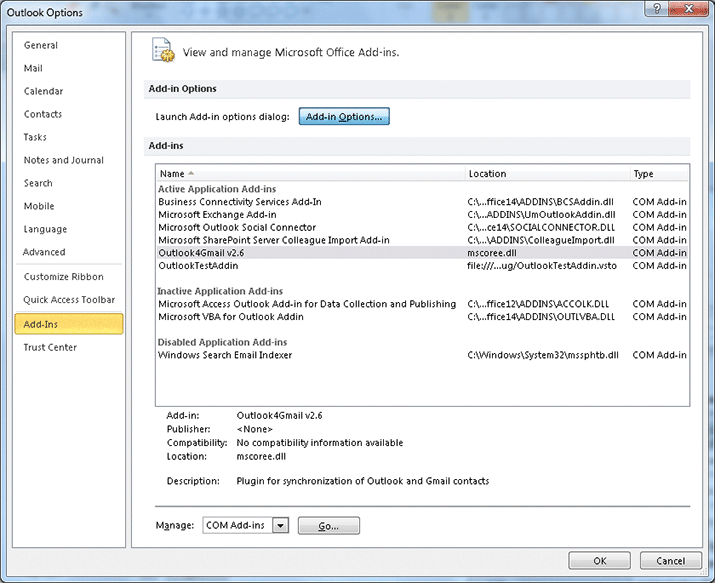Click ColleagueImport.dll location cell
The width and height of the screenshot is (715, 583).
click(x=541, y=240)
